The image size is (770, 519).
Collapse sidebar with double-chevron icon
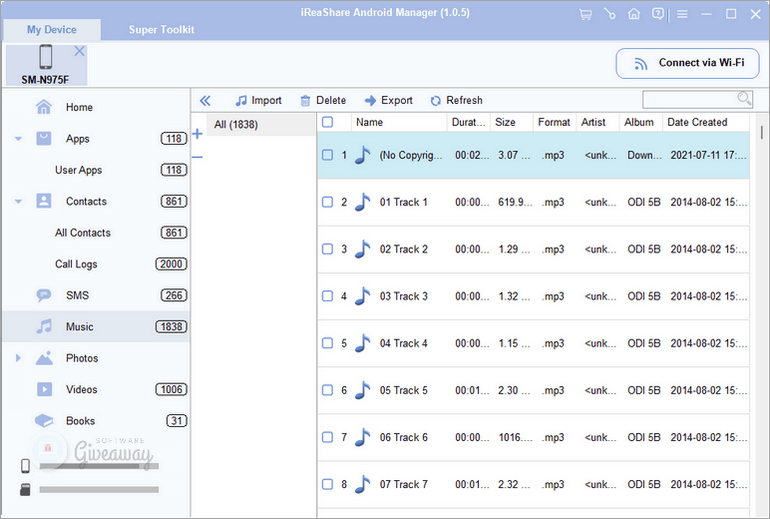tap(205, 100)
